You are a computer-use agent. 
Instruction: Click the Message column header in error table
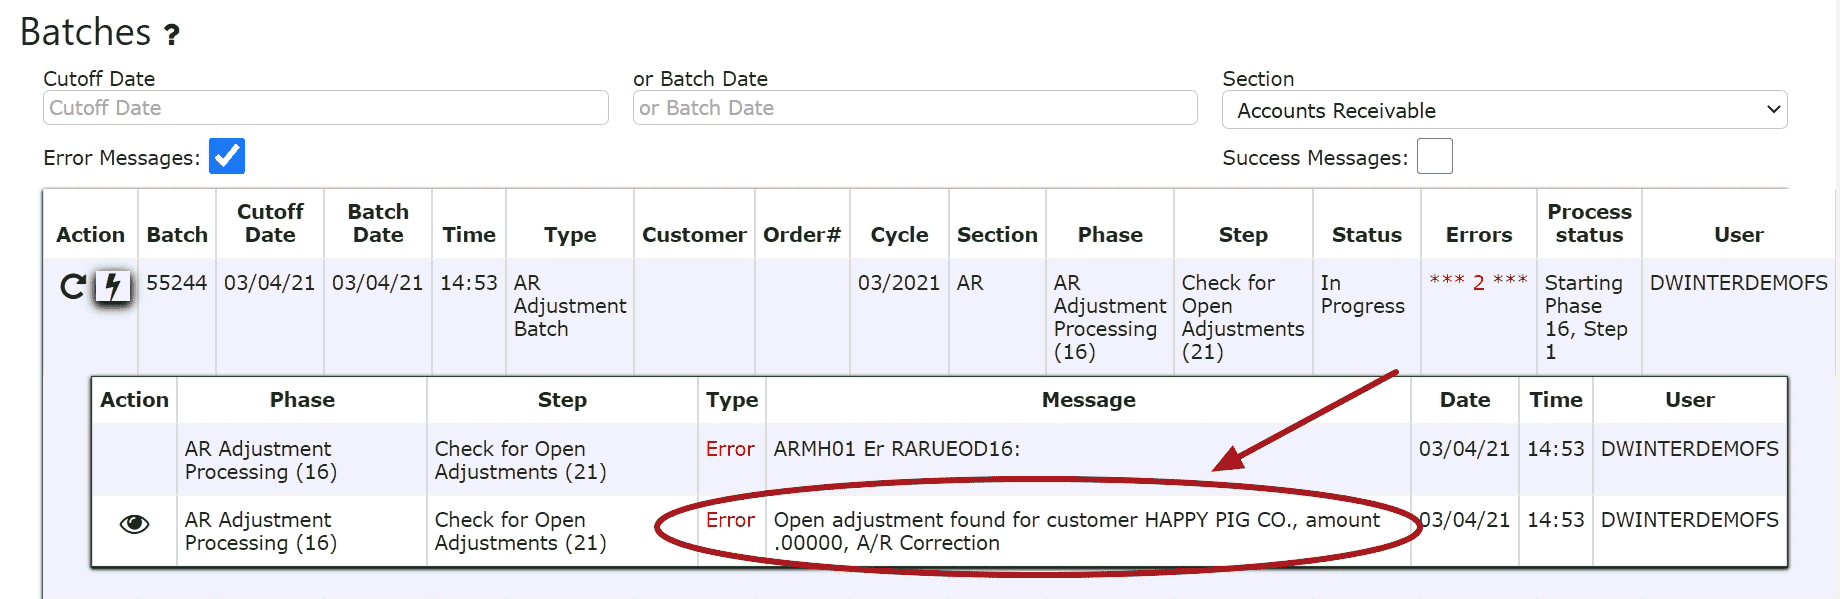tap(1088, 400)
